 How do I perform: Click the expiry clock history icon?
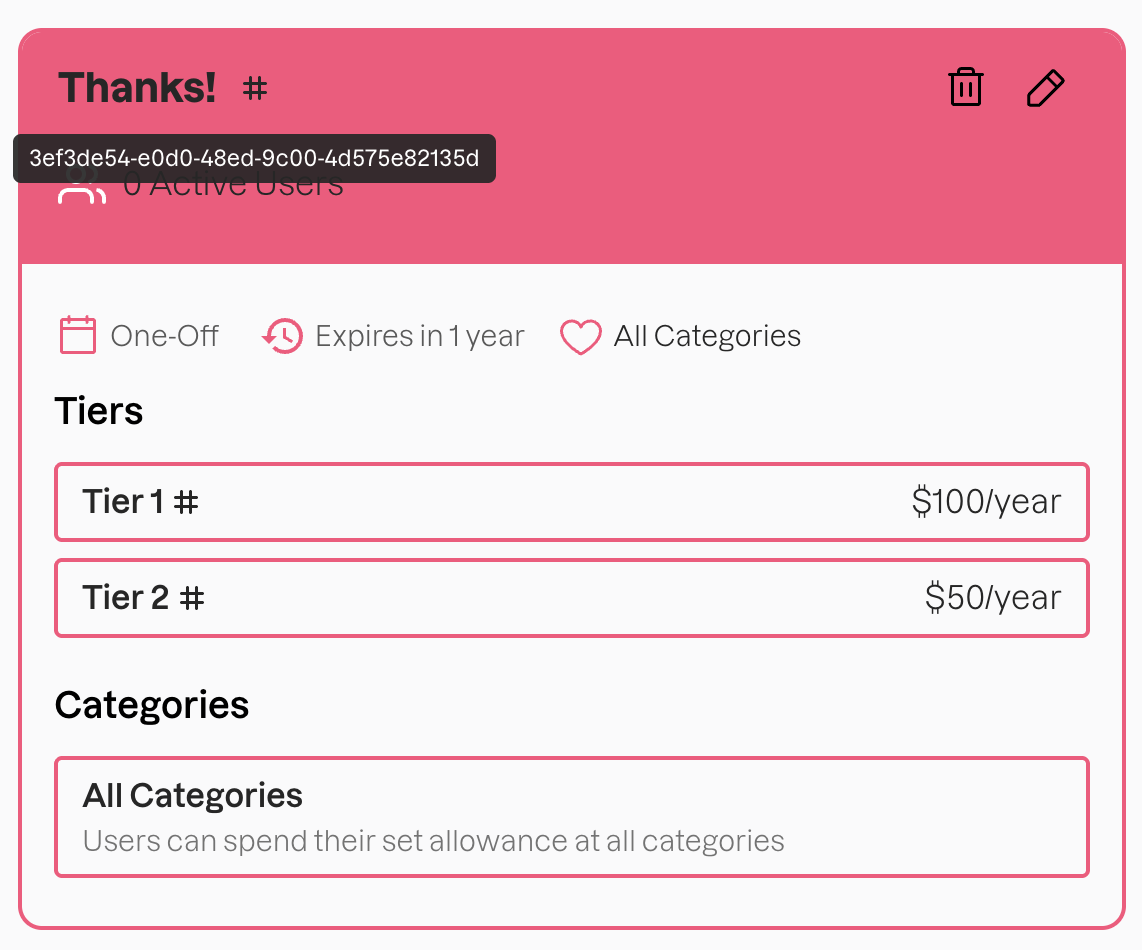[283, 336]
